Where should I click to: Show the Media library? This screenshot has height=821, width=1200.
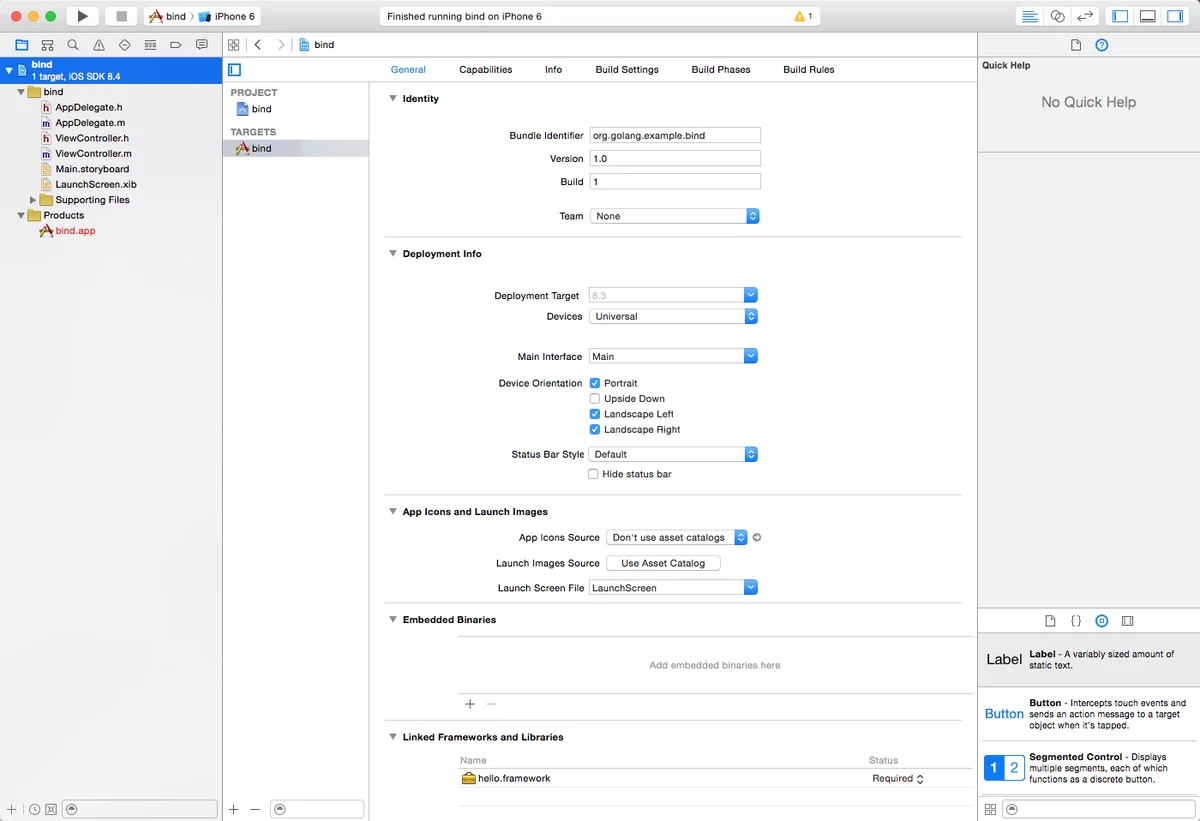(x=1128, y=621)
